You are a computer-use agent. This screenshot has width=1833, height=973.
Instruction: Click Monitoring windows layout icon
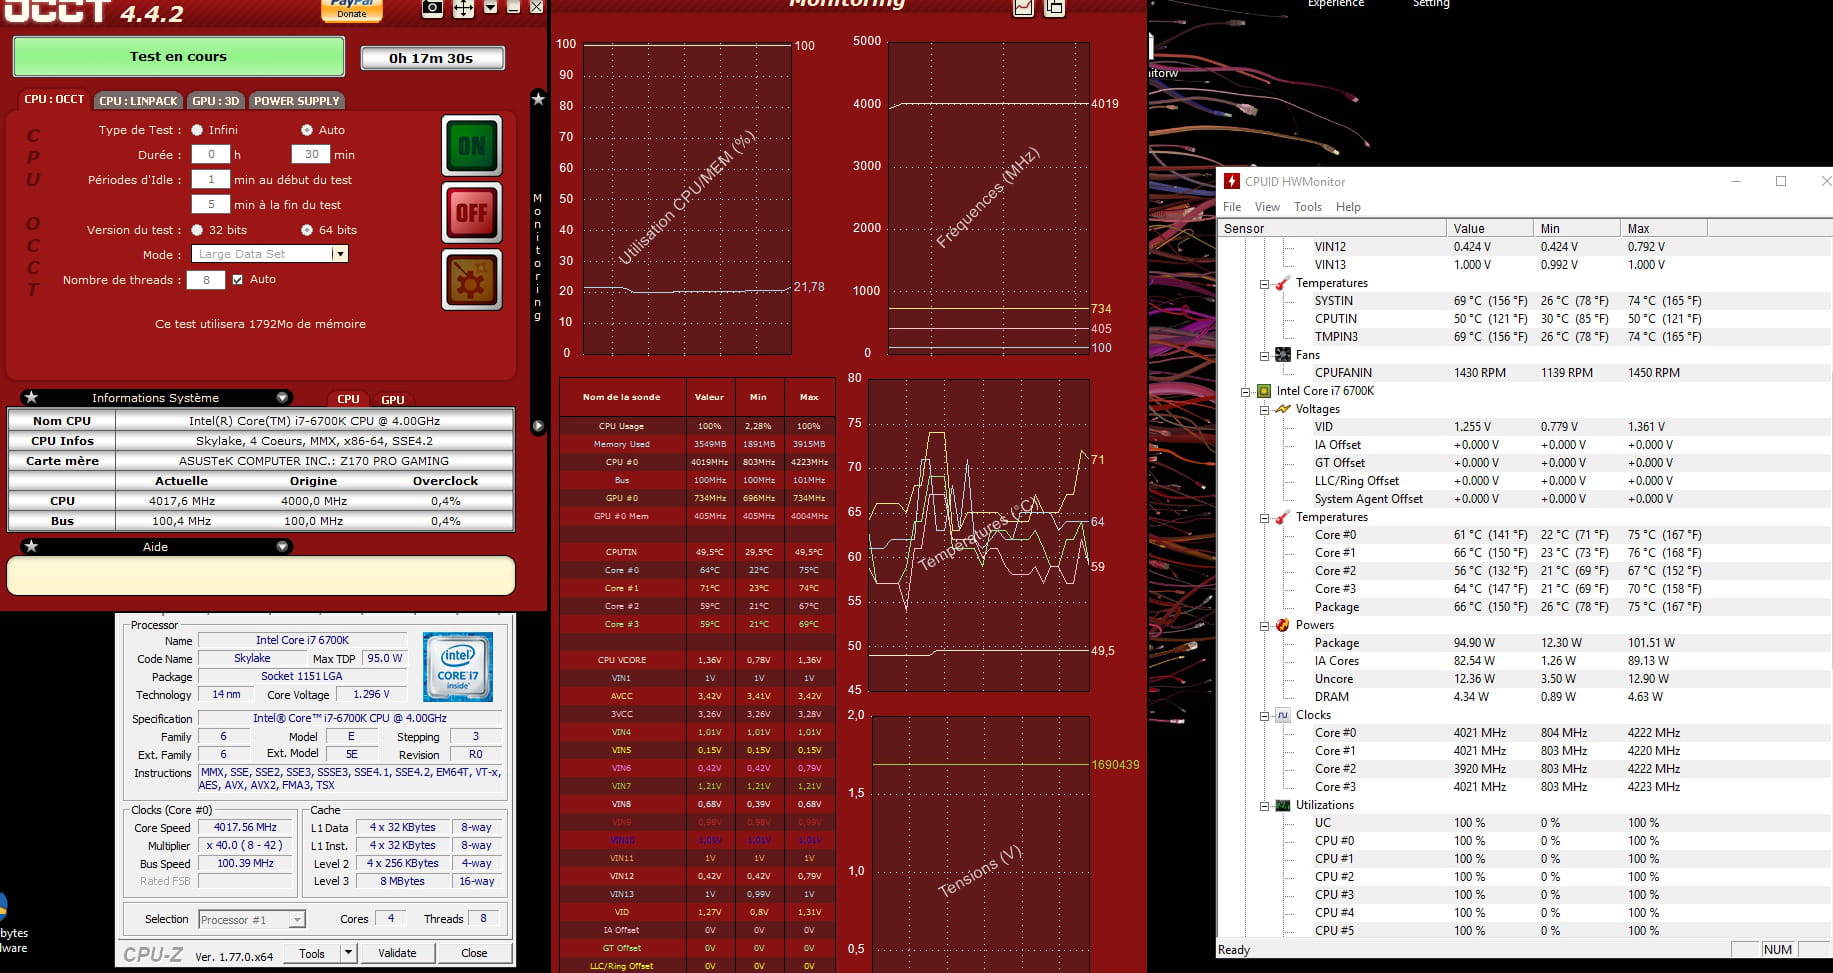tap(1054, 8)
